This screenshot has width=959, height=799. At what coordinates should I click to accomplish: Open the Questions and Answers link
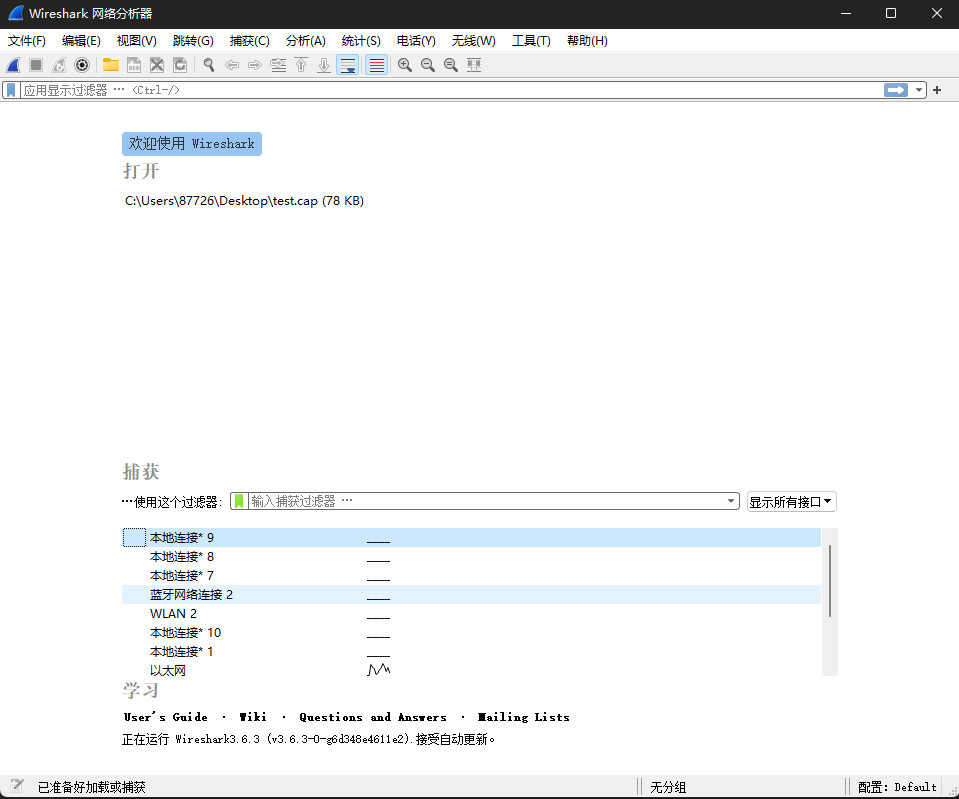[373, 717]
